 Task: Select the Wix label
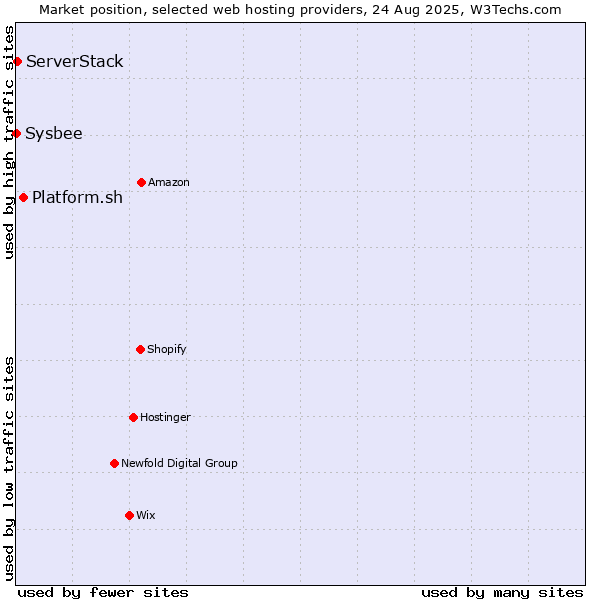pos(146,515)
